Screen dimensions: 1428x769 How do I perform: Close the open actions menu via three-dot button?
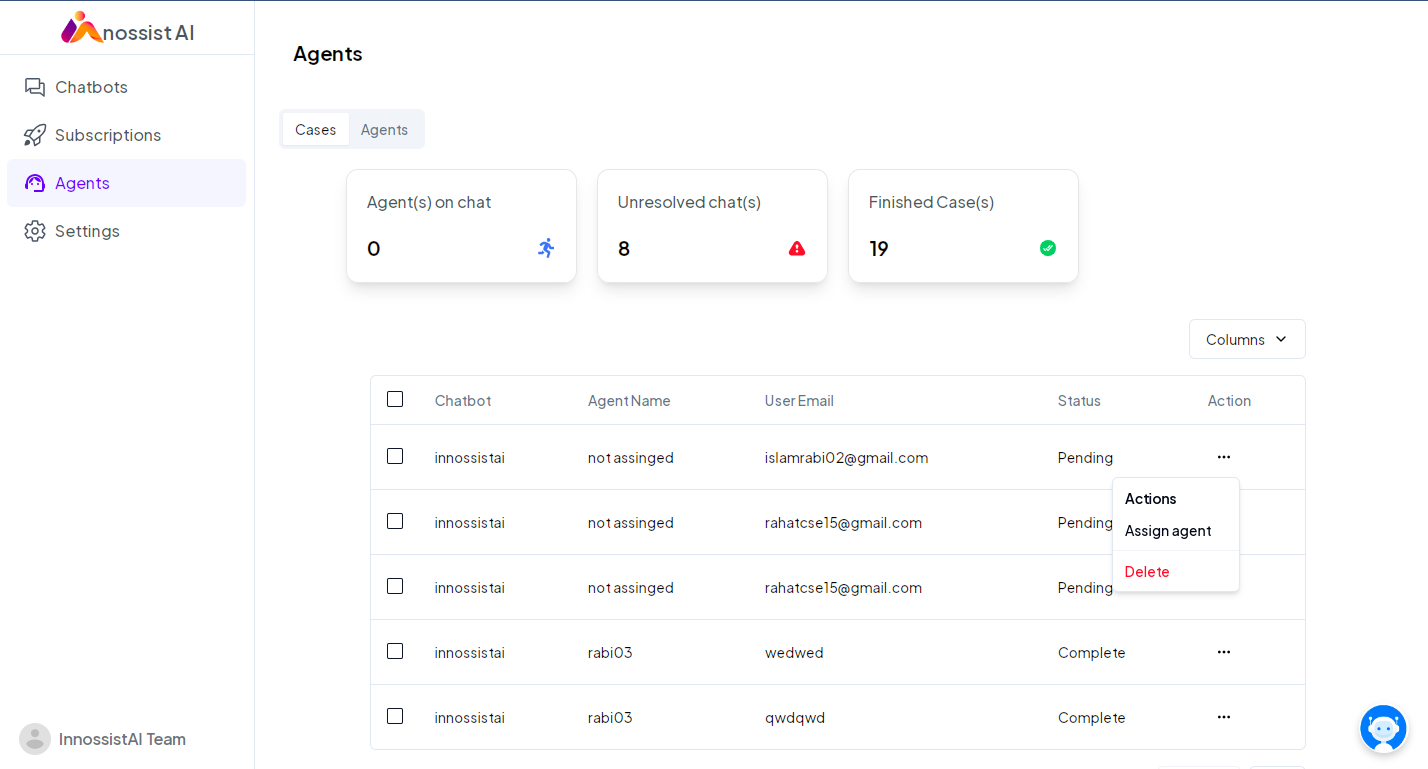coord(1223,457)
